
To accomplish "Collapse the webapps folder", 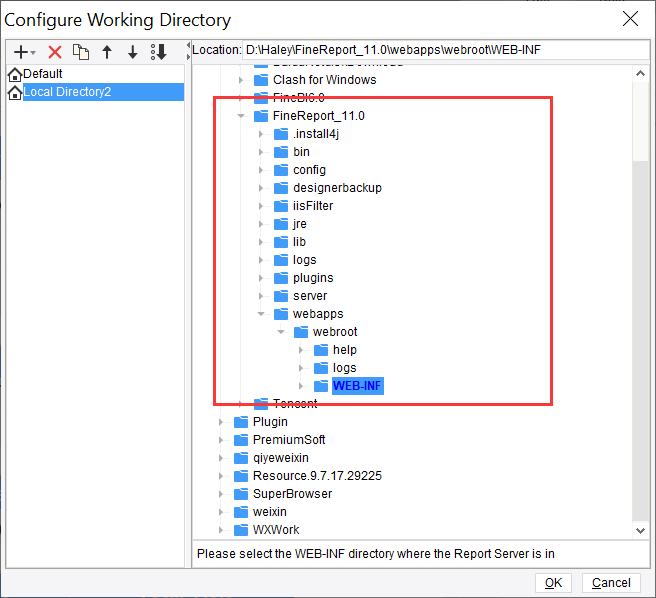I will [261, 313].
